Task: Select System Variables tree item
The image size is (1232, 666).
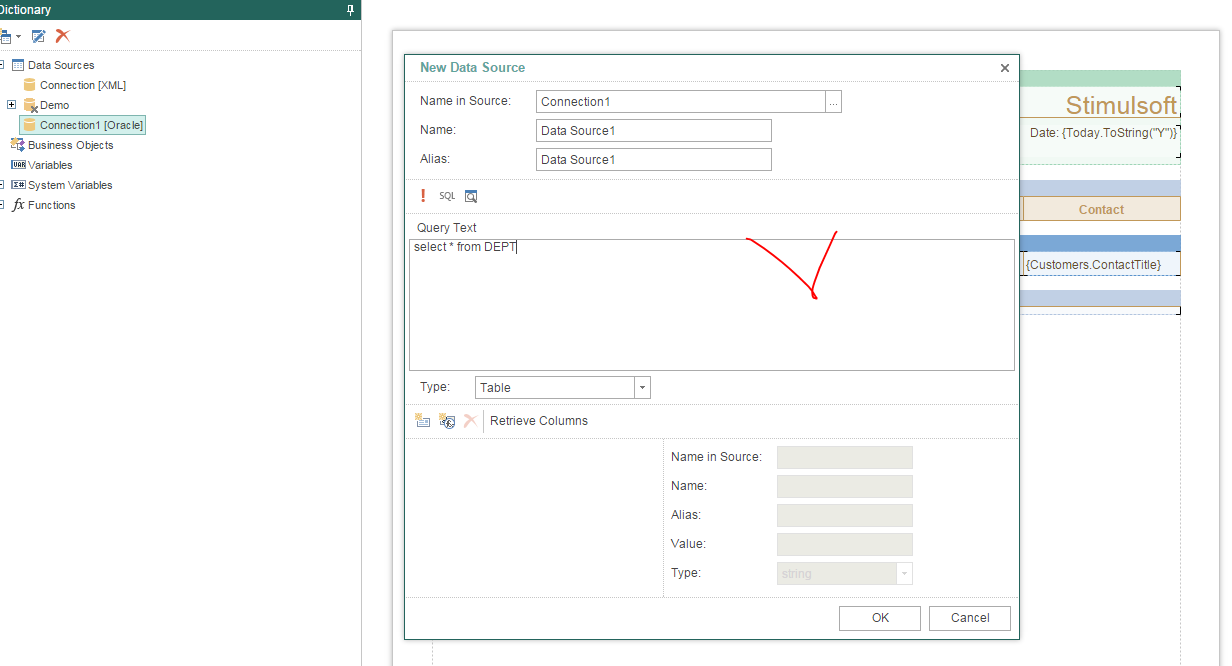Action: [70, 185]
